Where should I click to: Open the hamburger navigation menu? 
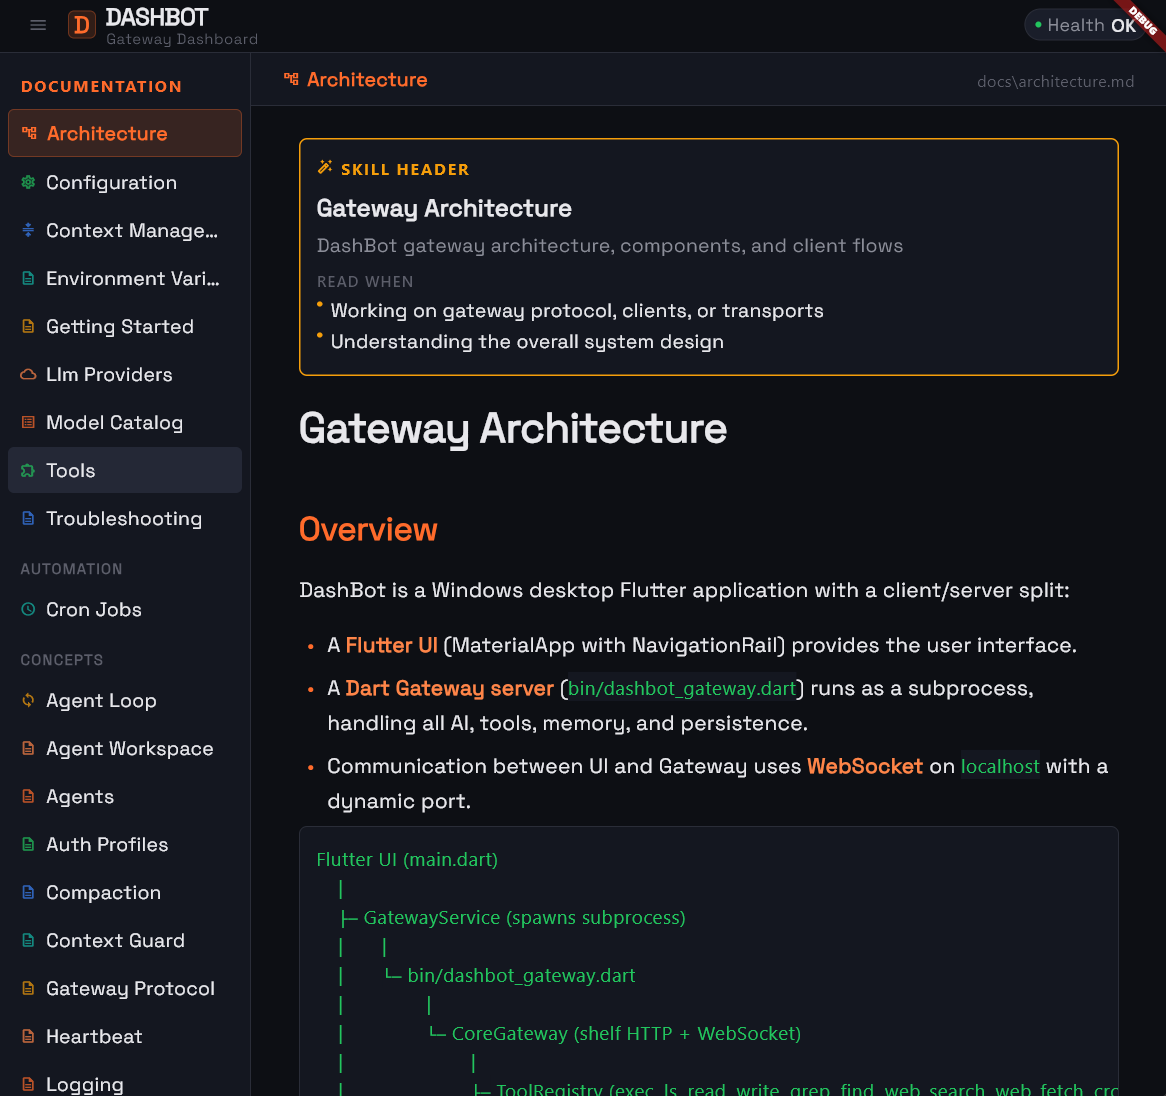coord(38,25)
